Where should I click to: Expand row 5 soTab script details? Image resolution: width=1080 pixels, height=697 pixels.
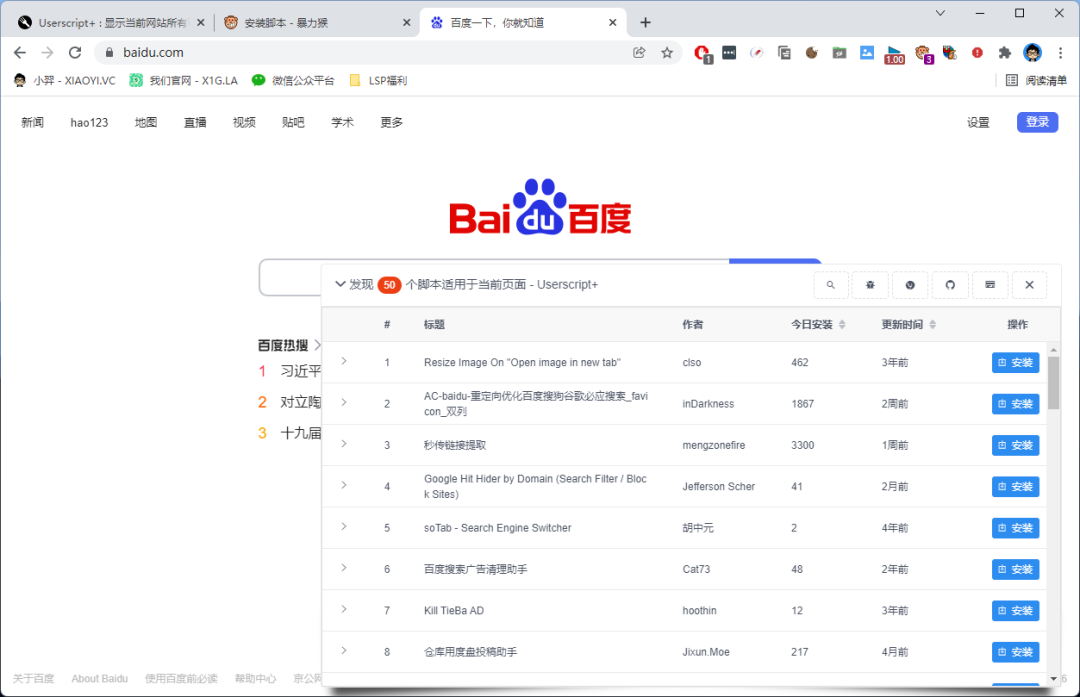click(x=344, y=527)
